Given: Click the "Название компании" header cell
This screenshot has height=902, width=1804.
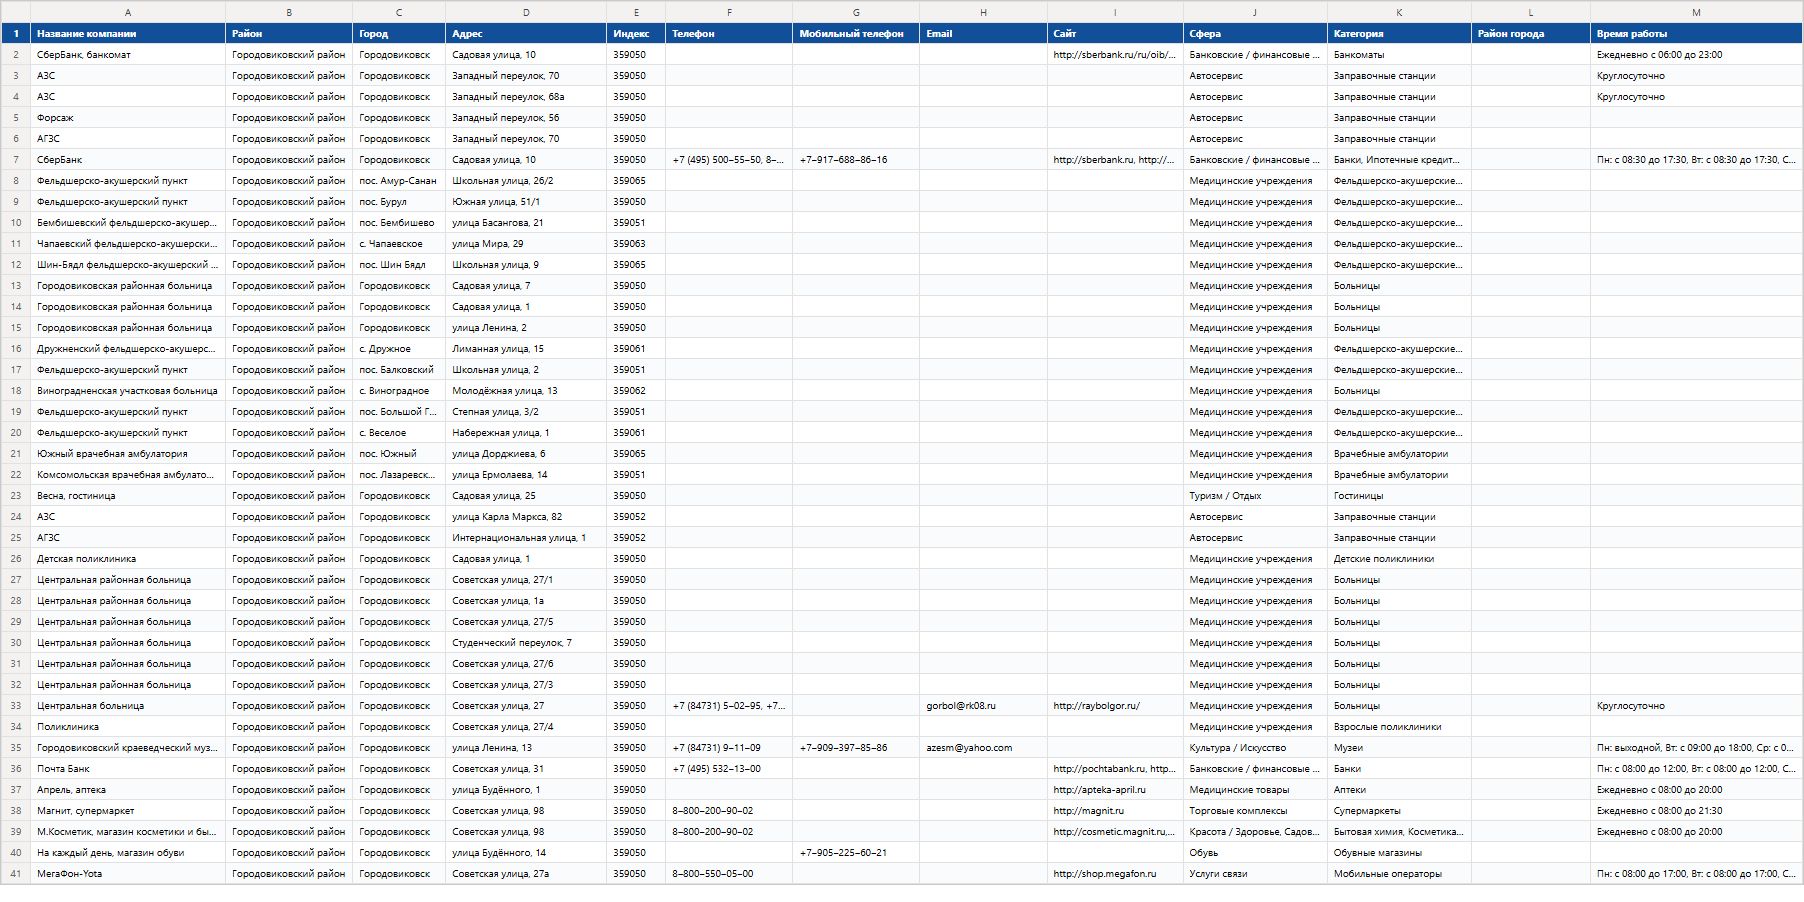Looking at the screenshot, I should (x=128, y=34).
